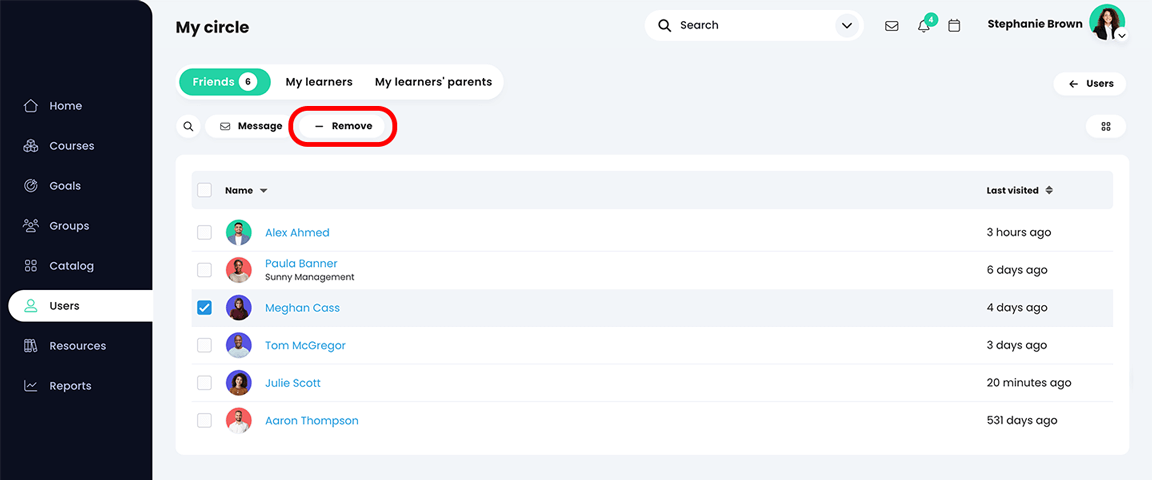Viewport: 1152px width, 480px height.
Task: Click Tom McGregor's avatar
Action: tap(239, 345)
